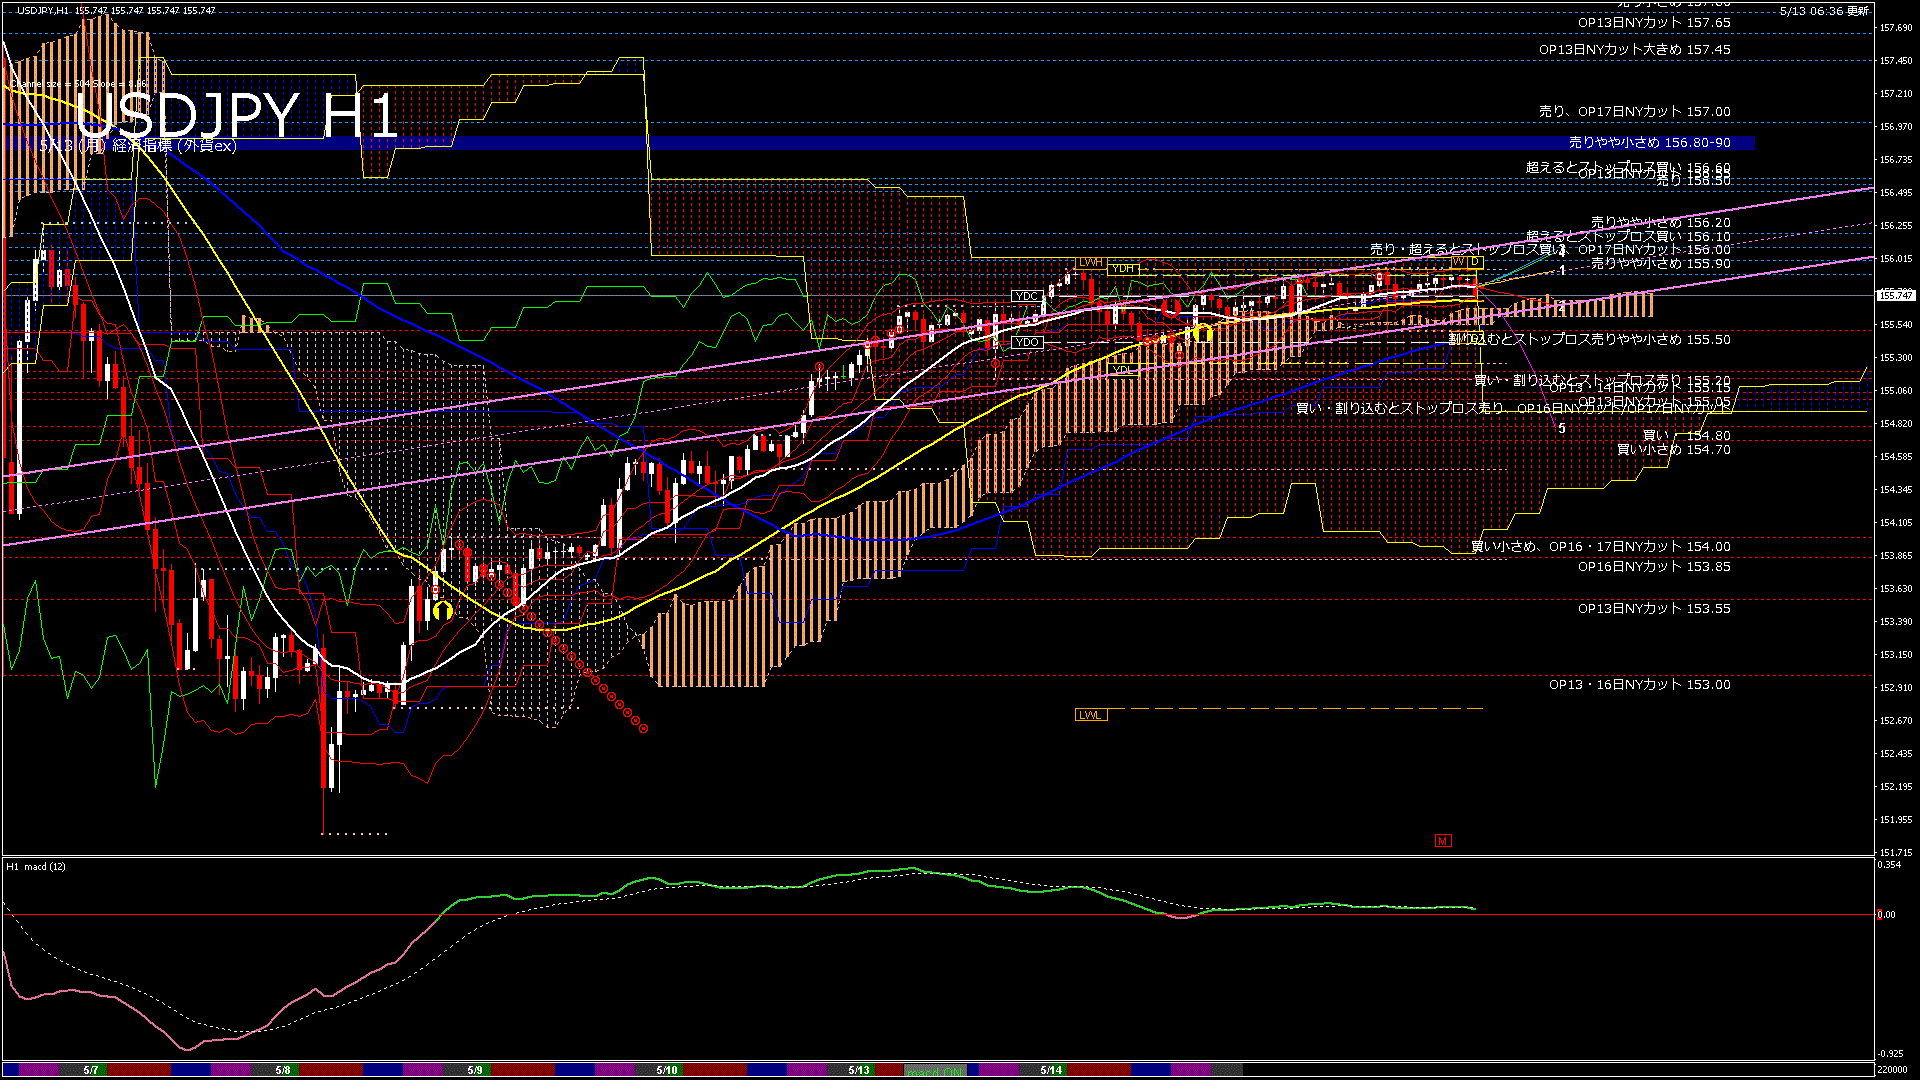This screenshot has width=1920, height=1080.
Task: Click the yellow arch marker near 5/13
Action: pyautogui.click(x=1203, y=333)
